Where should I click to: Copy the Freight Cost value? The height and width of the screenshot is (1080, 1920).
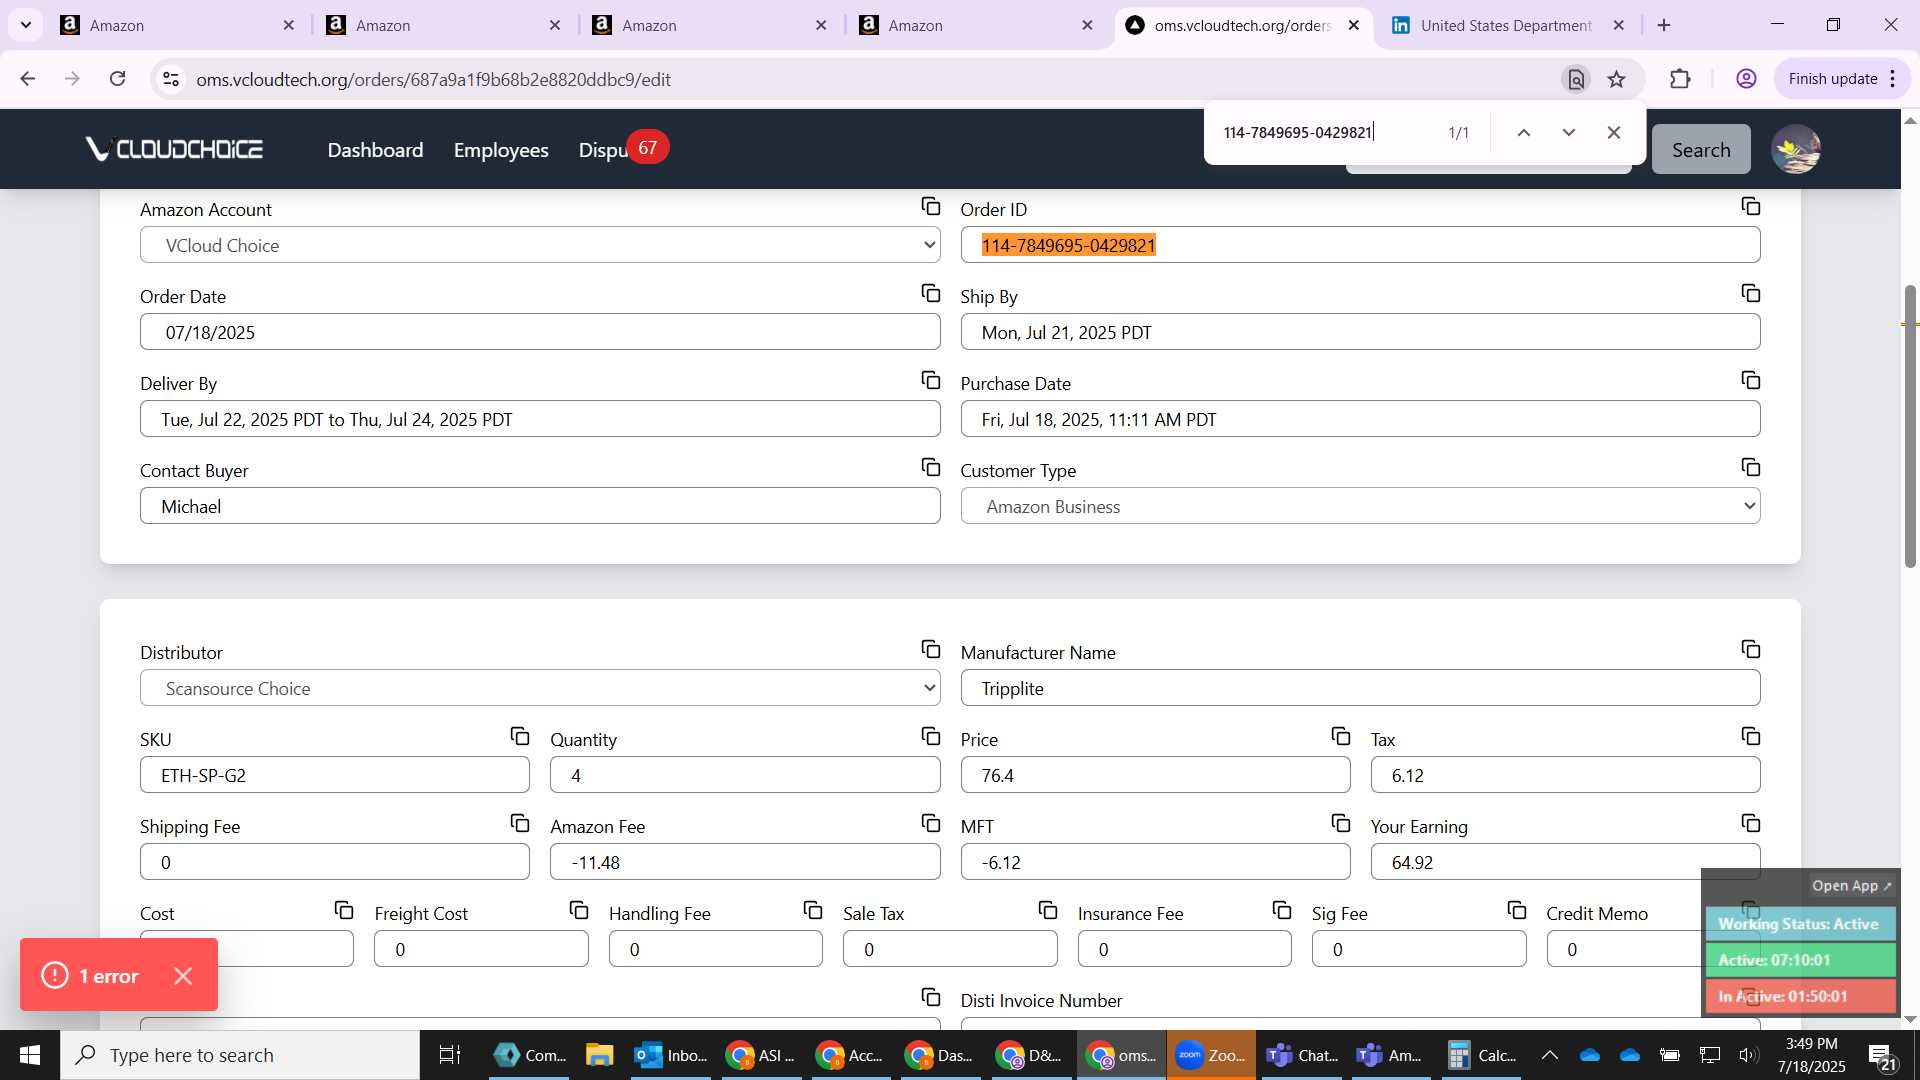pos(578,910)
